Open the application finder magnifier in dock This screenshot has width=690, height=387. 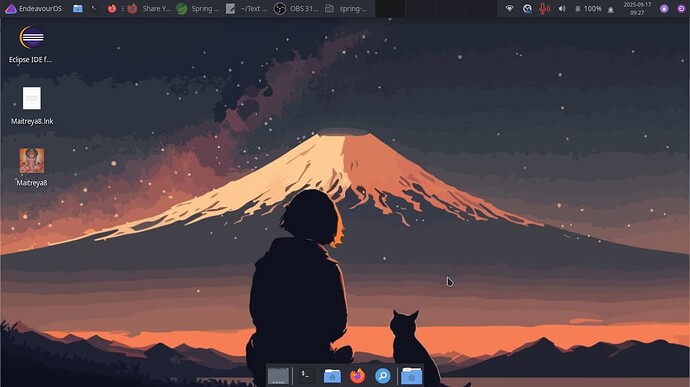tap(383, 376)
